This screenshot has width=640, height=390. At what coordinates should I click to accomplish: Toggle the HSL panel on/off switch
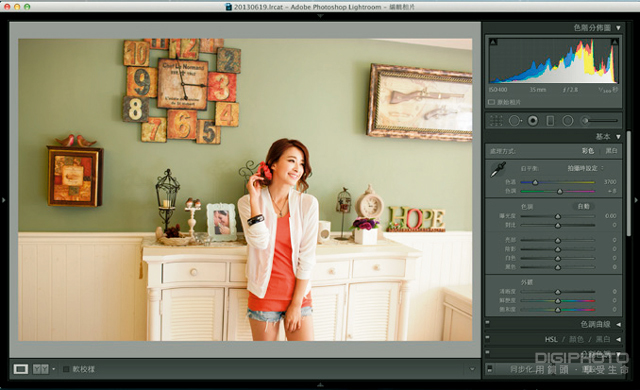click(488, 338)
